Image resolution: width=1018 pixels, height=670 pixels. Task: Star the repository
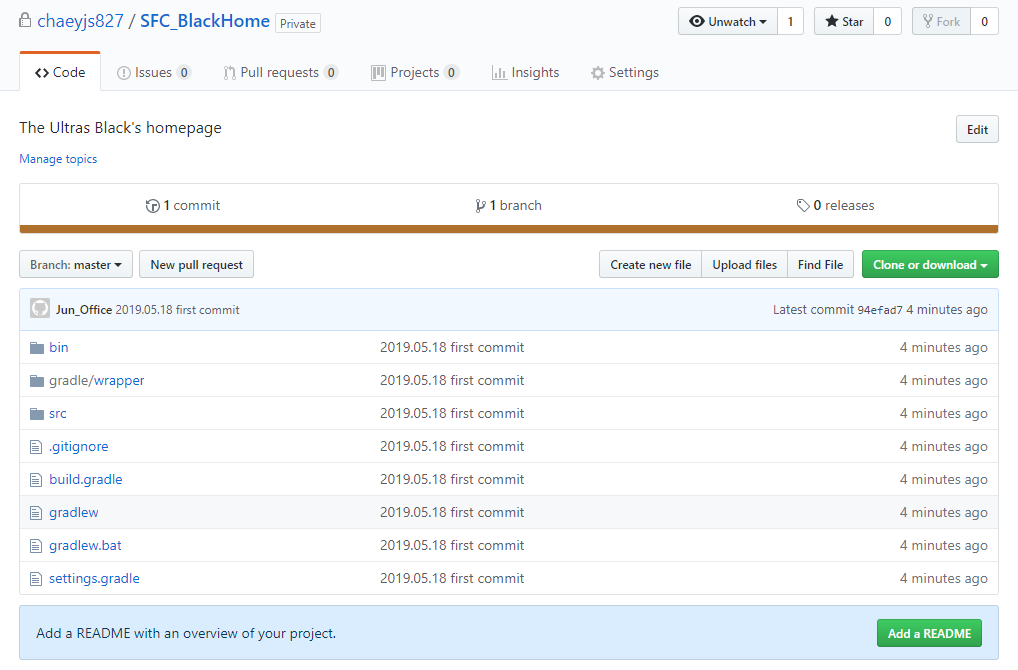844,21
